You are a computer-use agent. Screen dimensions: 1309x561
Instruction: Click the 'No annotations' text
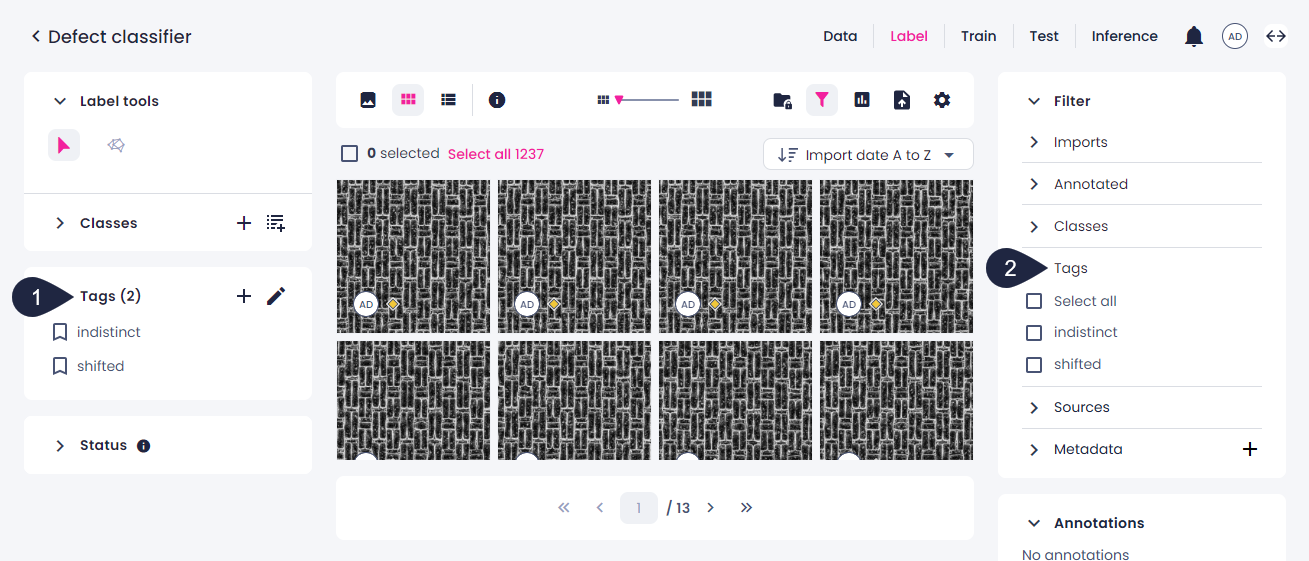[1075, 554]
